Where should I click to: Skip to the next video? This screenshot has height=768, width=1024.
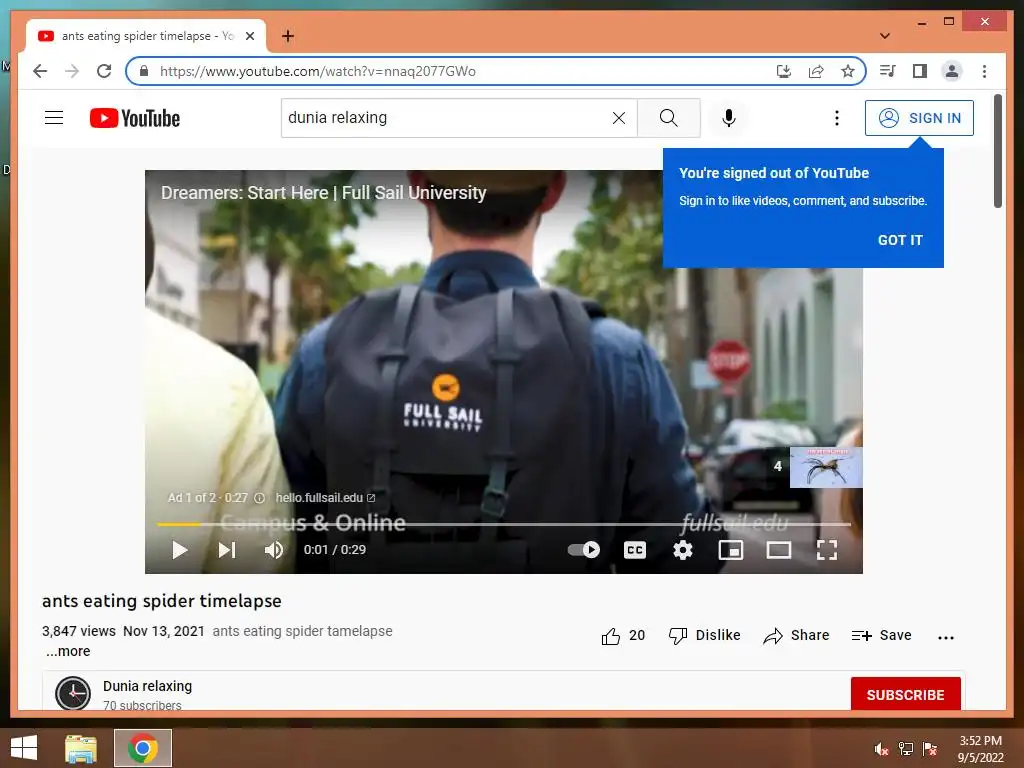227,550
